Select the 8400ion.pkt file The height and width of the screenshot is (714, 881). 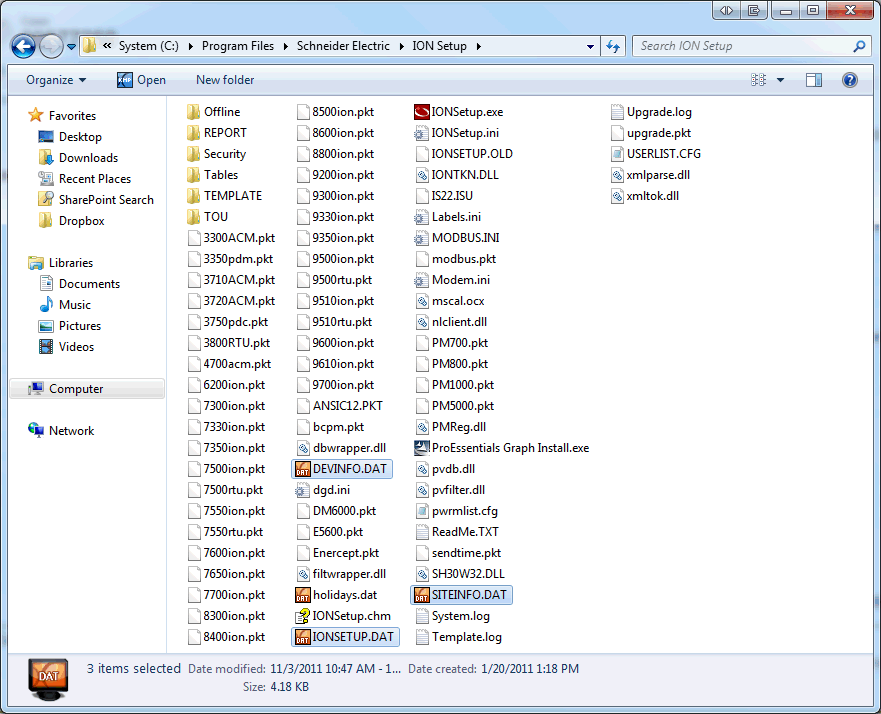click(x=226, y=637)
